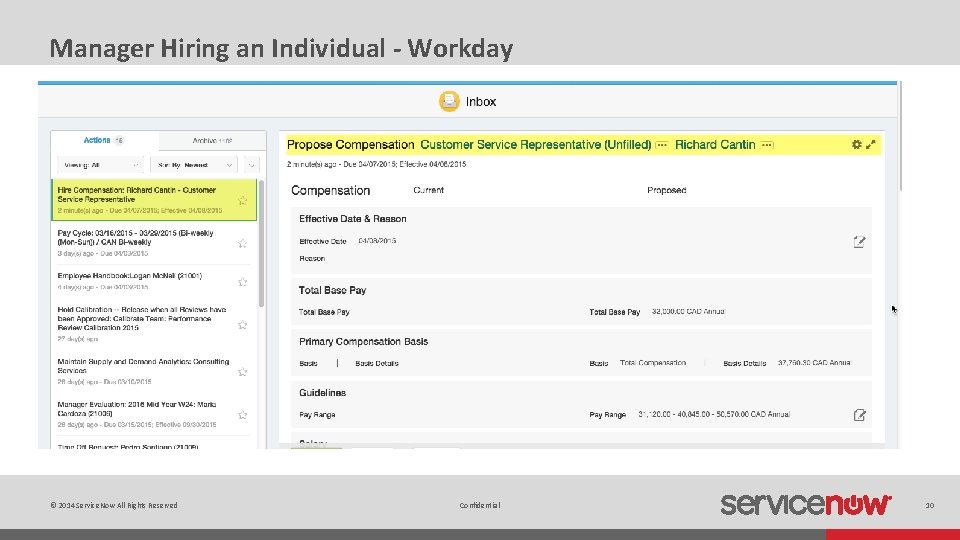960x540 pixels.
Task: Click the proposed pay range value text
Action: tap(714, 414)
